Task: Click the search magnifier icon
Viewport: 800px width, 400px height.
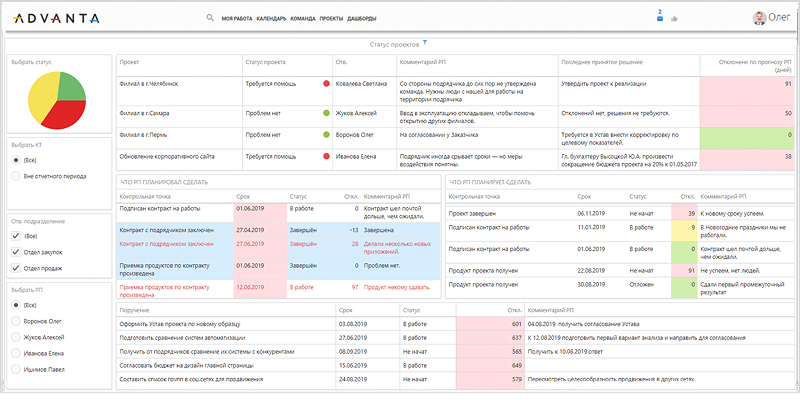Action: coord(210,18)
